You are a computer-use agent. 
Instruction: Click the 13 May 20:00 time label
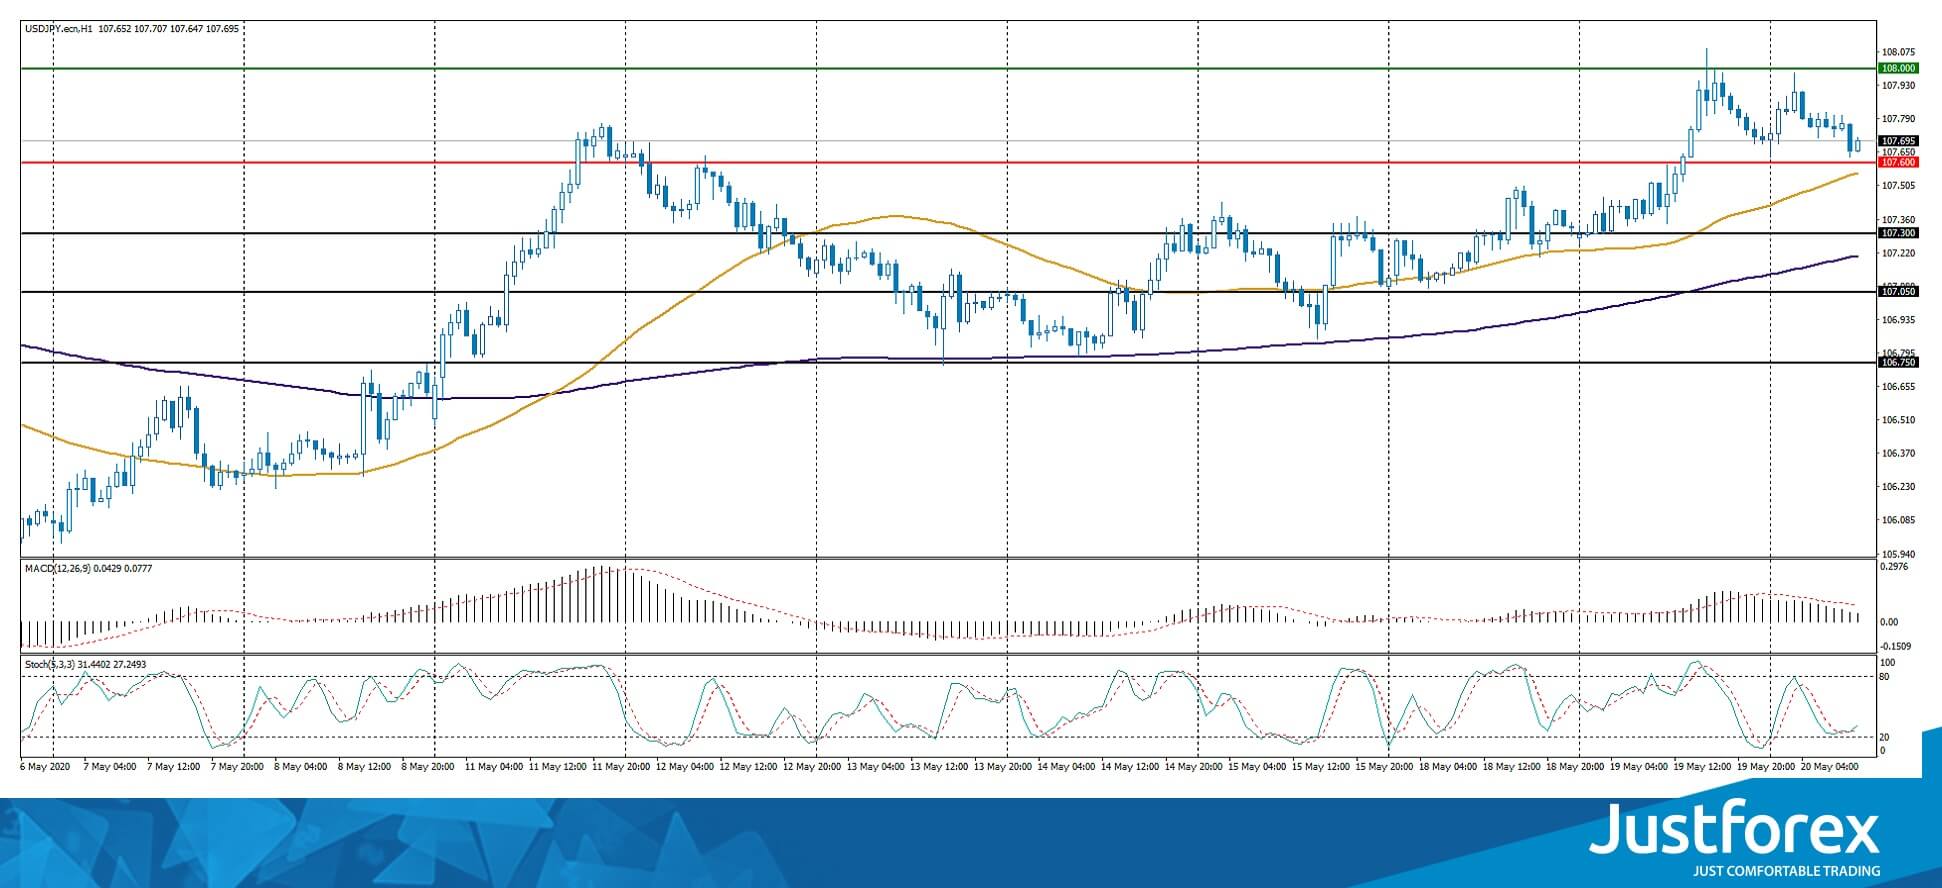1004,767
